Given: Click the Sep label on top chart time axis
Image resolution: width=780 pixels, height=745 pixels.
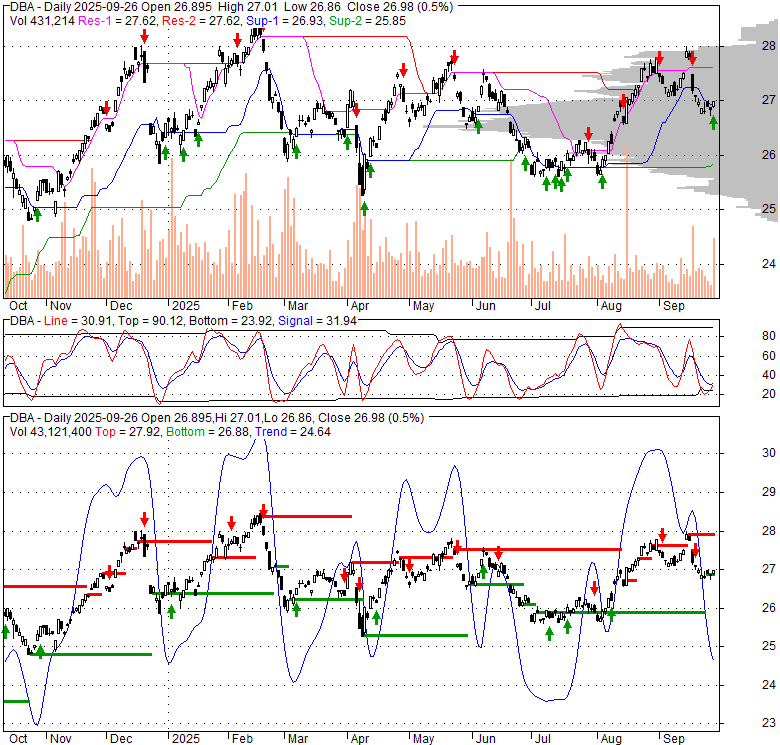Looking at the screenshot, I should (x=674, y=306).
